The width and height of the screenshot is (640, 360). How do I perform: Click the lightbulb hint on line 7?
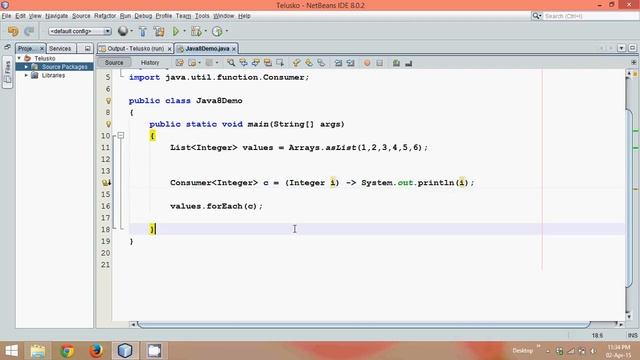[x=108, y=100]
